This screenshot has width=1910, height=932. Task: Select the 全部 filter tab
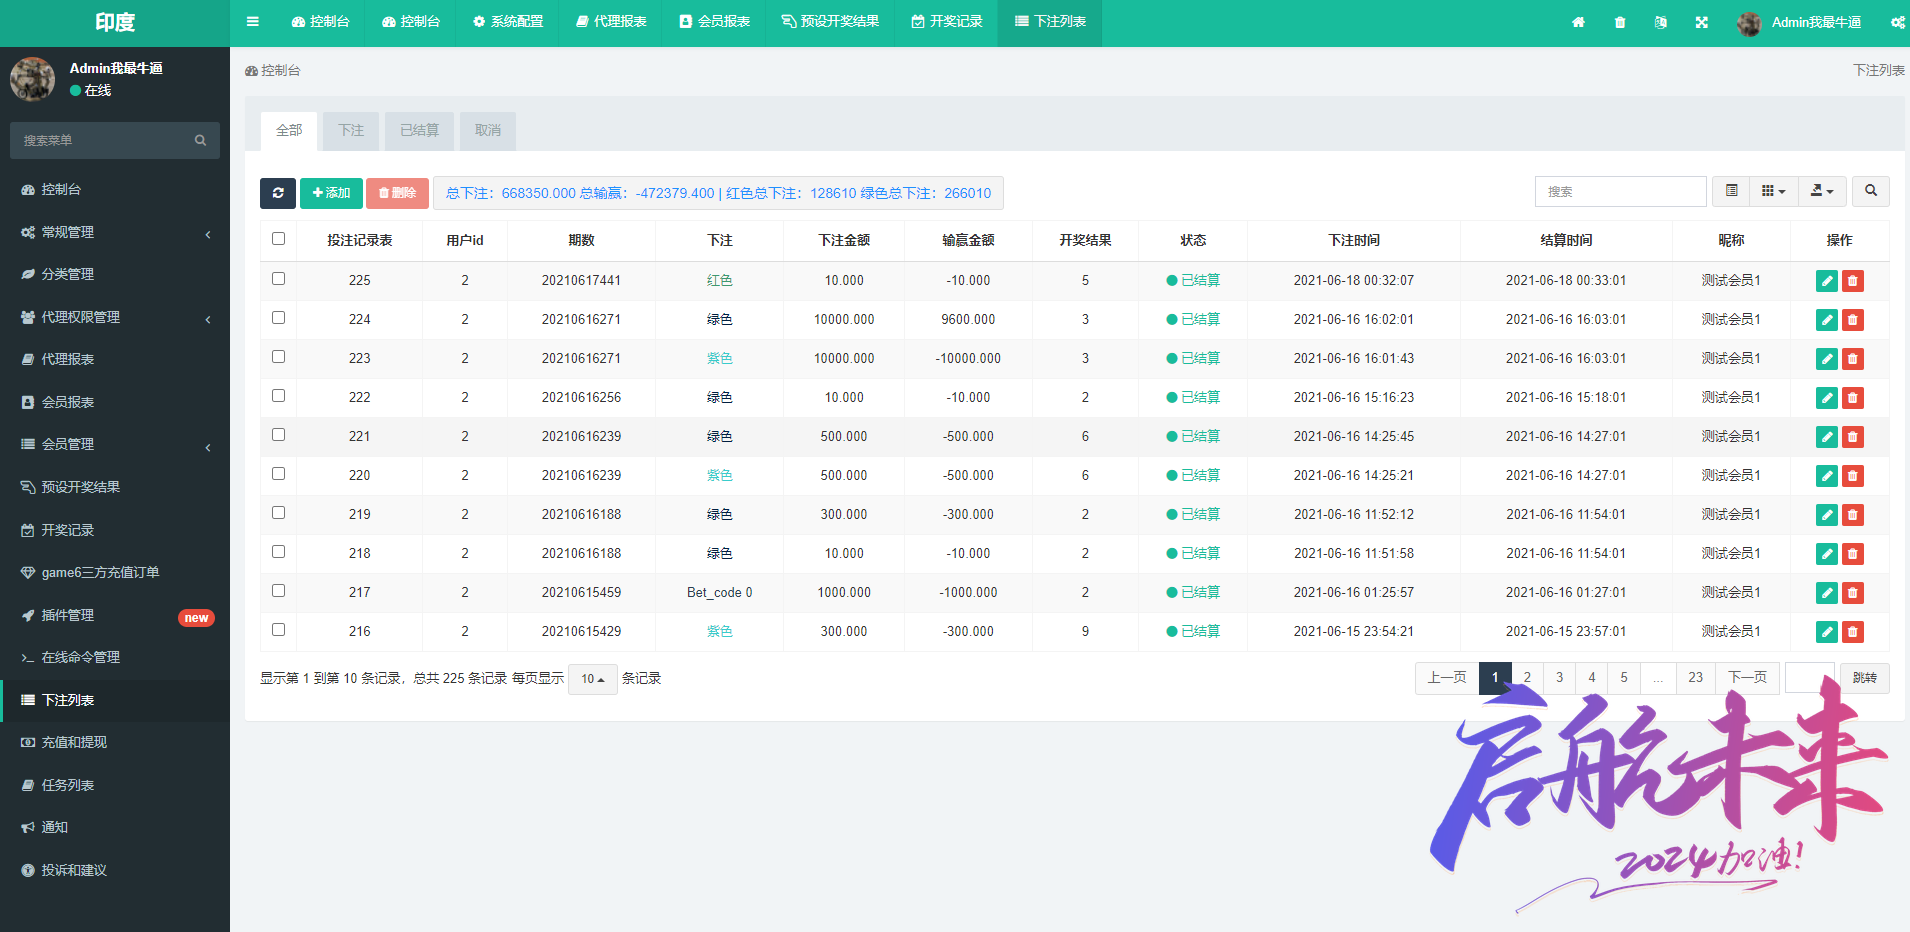pos(289,131)
